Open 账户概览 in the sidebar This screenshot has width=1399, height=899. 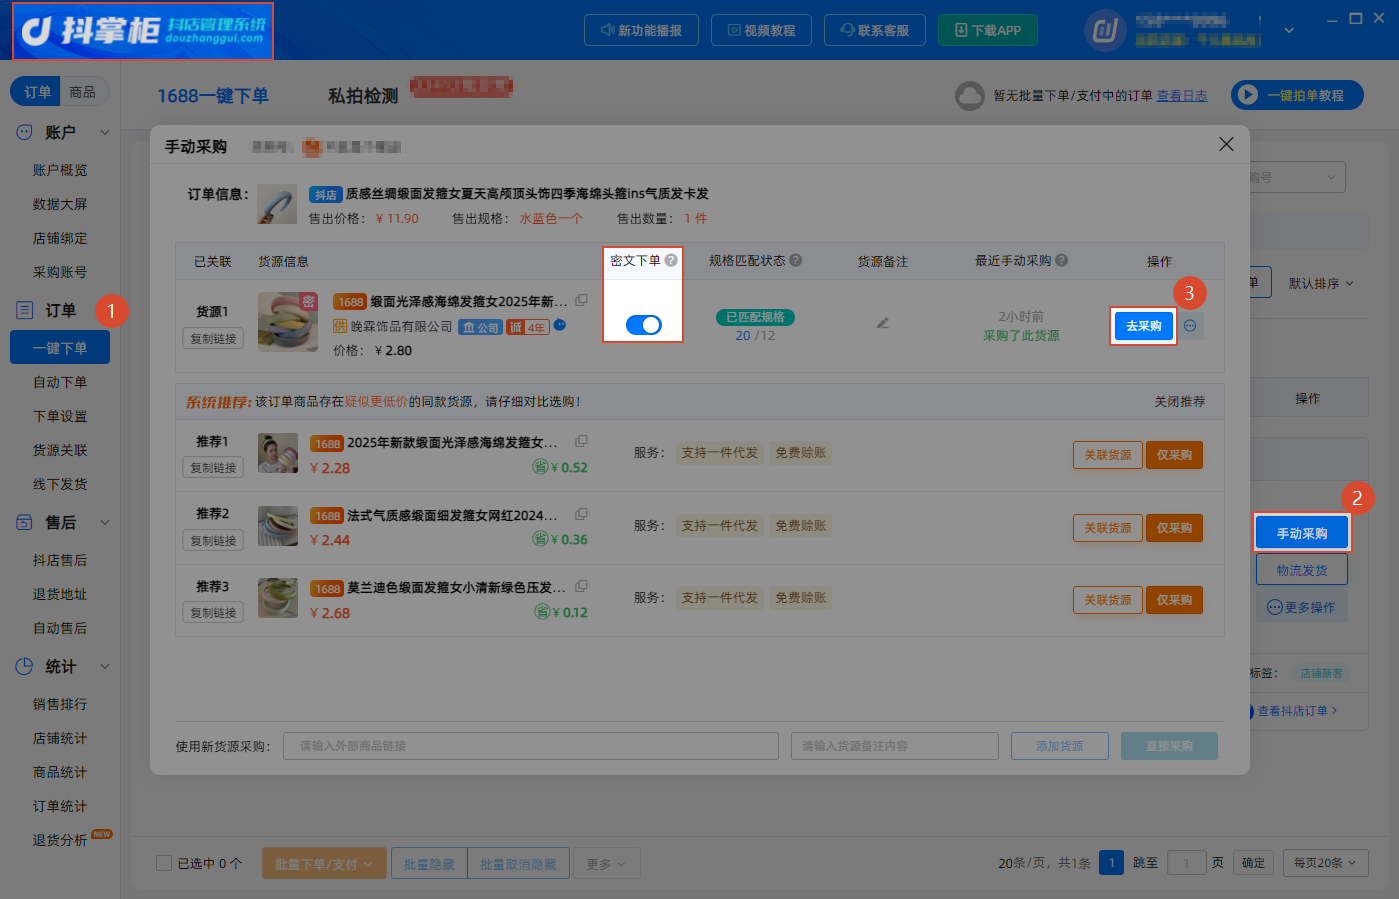pos(60,170)
